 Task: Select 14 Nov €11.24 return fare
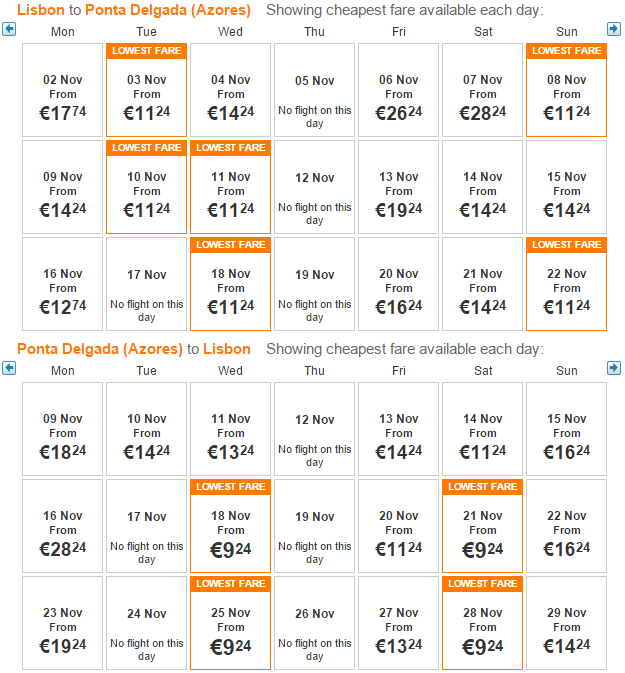click(x=482, y=429)
